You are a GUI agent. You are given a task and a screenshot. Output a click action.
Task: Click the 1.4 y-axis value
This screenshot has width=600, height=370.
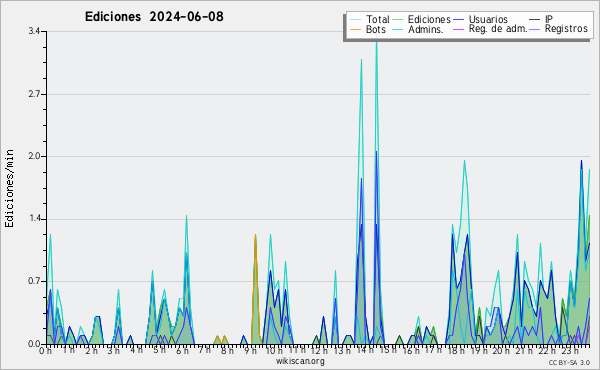coord(34,219)
